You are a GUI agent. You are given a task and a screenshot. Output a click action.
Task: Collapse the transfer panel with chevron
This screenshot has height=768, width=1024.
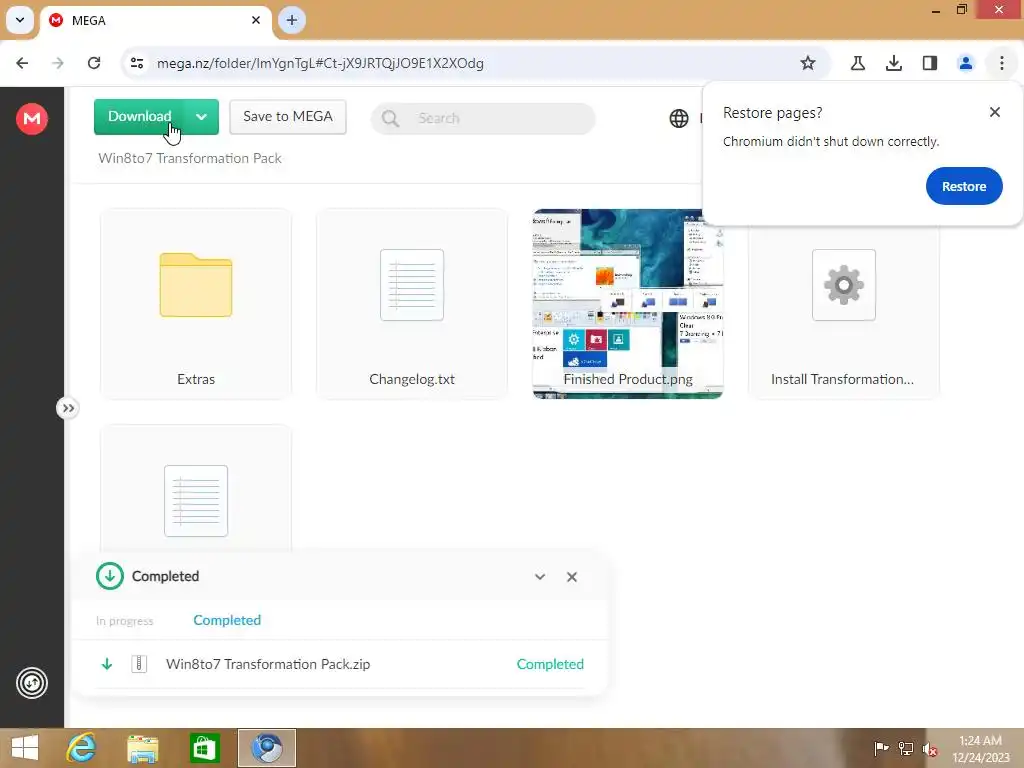(540, 577)
